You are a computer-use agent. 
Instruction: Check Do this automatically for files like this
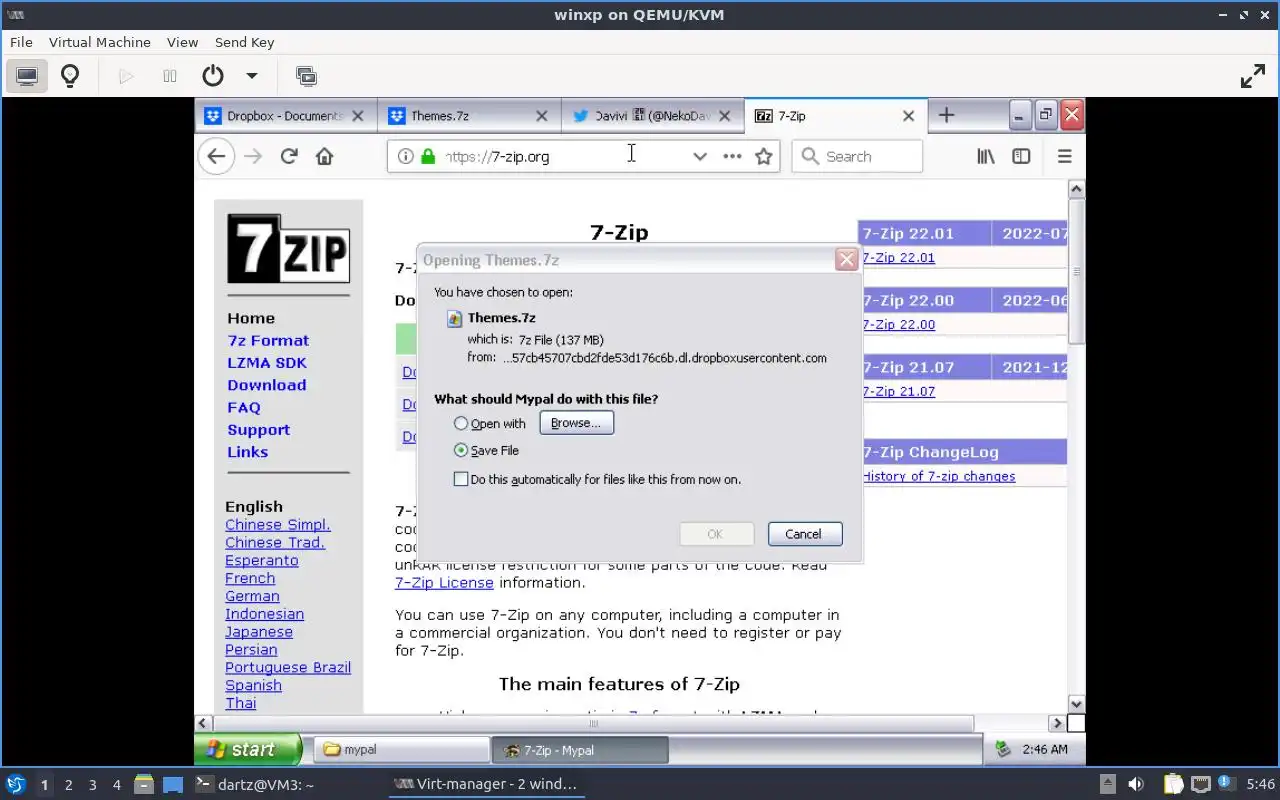pos(461,479)
